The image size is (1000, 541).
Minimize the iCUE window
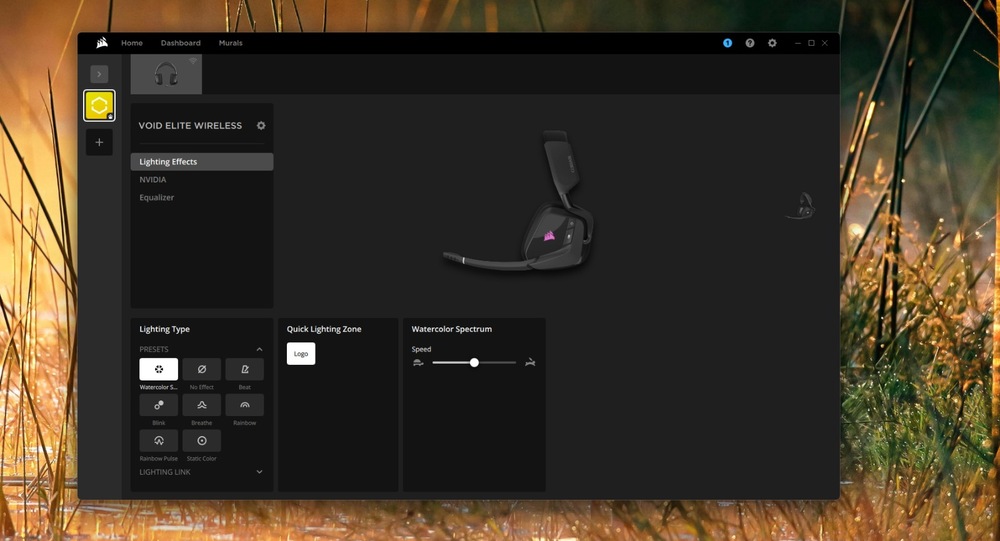(x=798, y=43)
